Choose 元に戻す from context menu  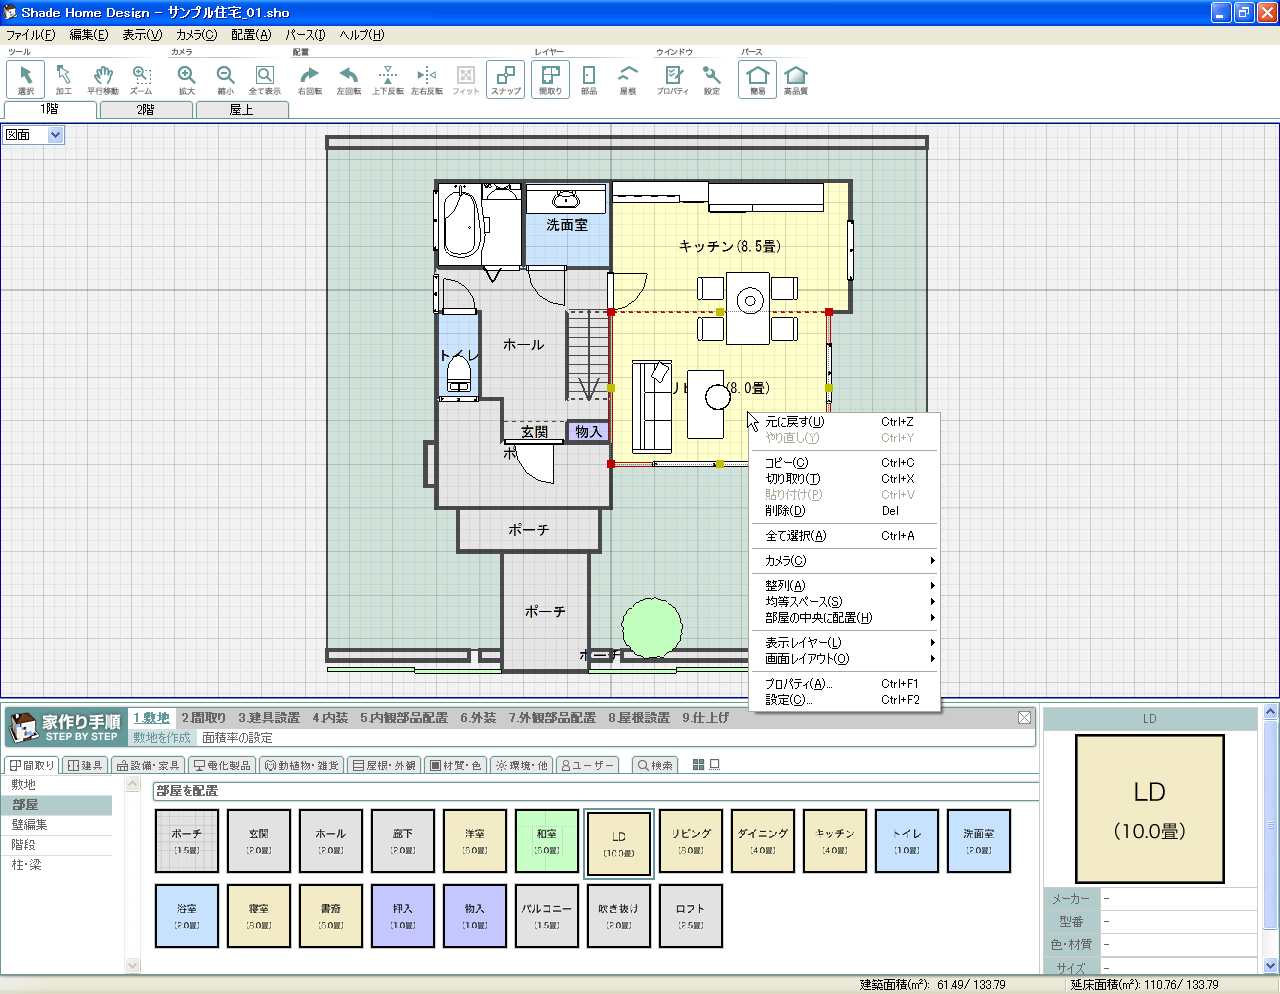click(844, 422)
